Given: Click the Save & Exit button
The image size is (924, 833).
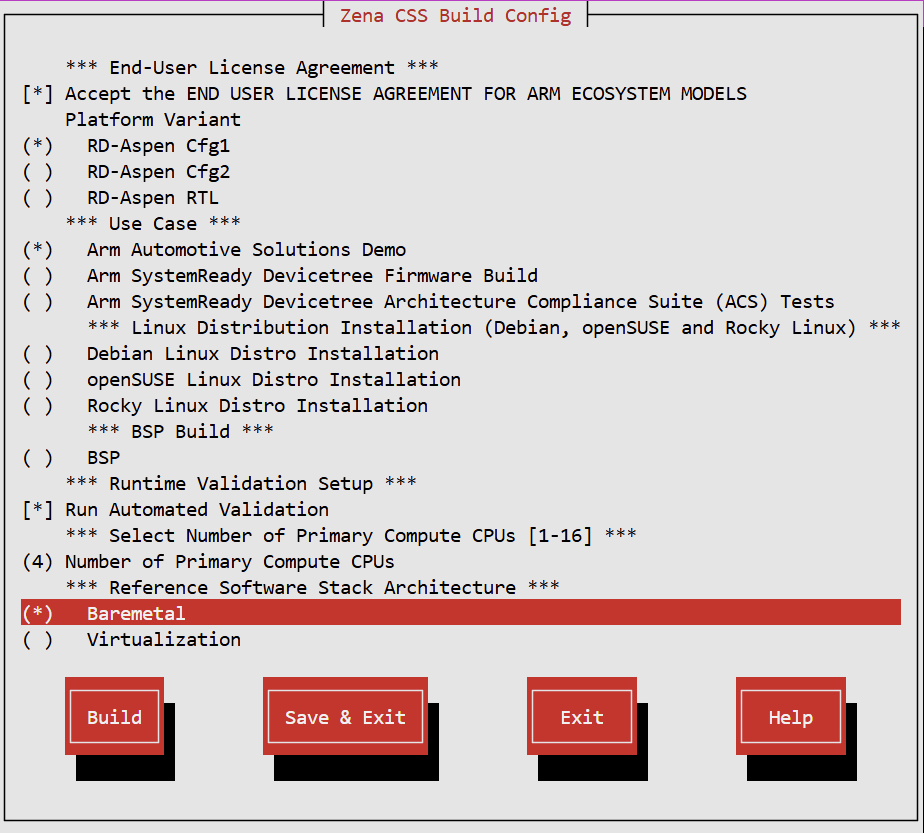Looking at the screenshot, I should coord(345,716).
